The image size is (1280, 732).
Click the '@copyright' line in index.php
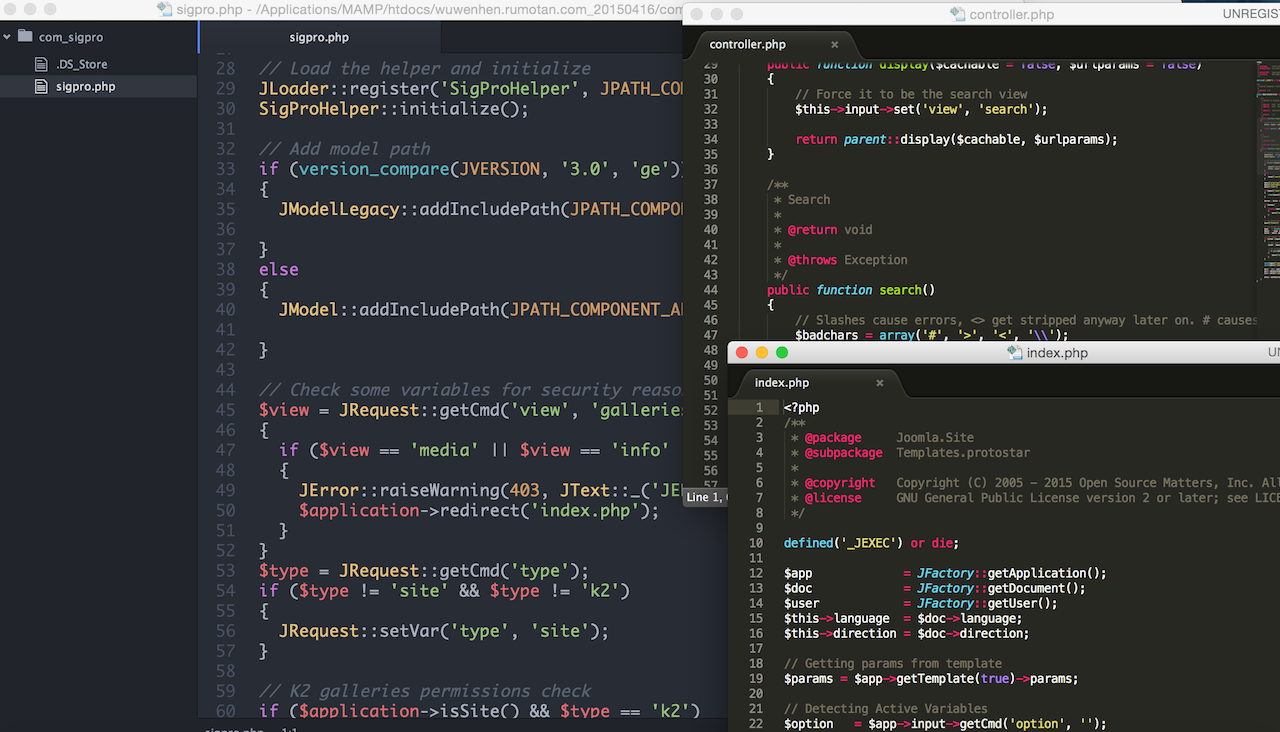[1042, 482]
